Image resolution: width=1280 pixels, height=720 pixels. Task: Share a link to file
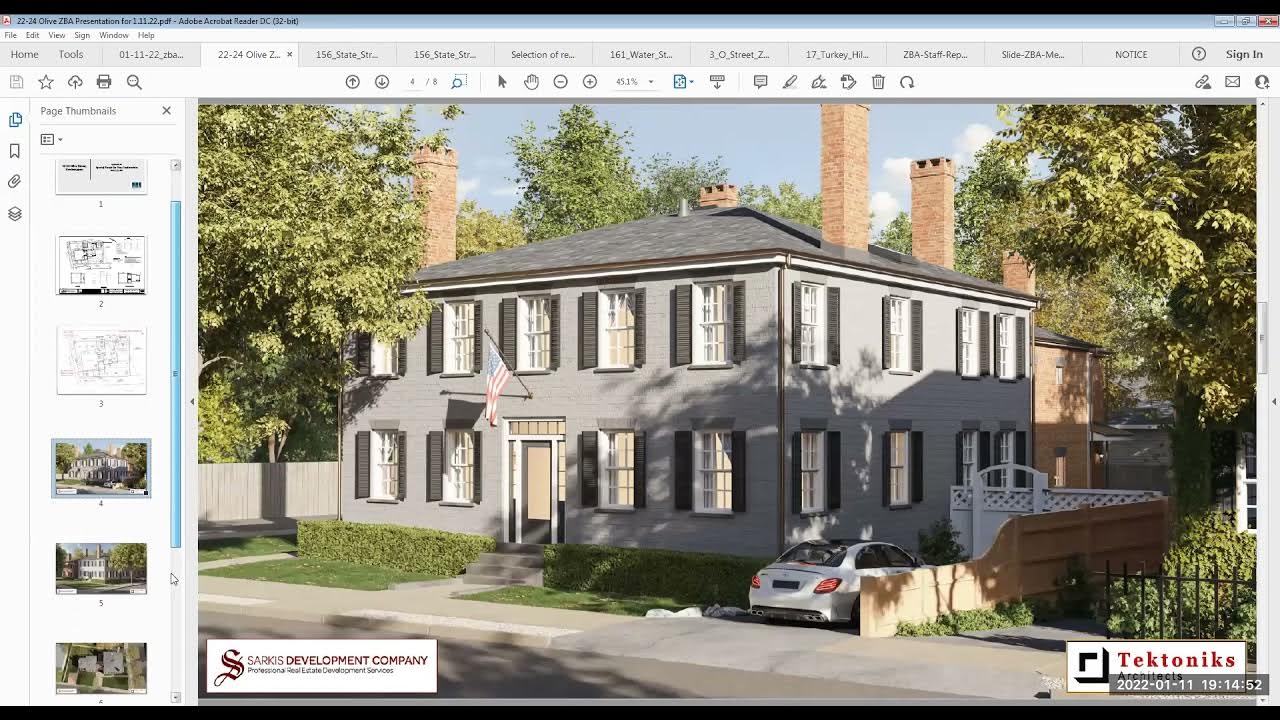tap(1203, 82)
